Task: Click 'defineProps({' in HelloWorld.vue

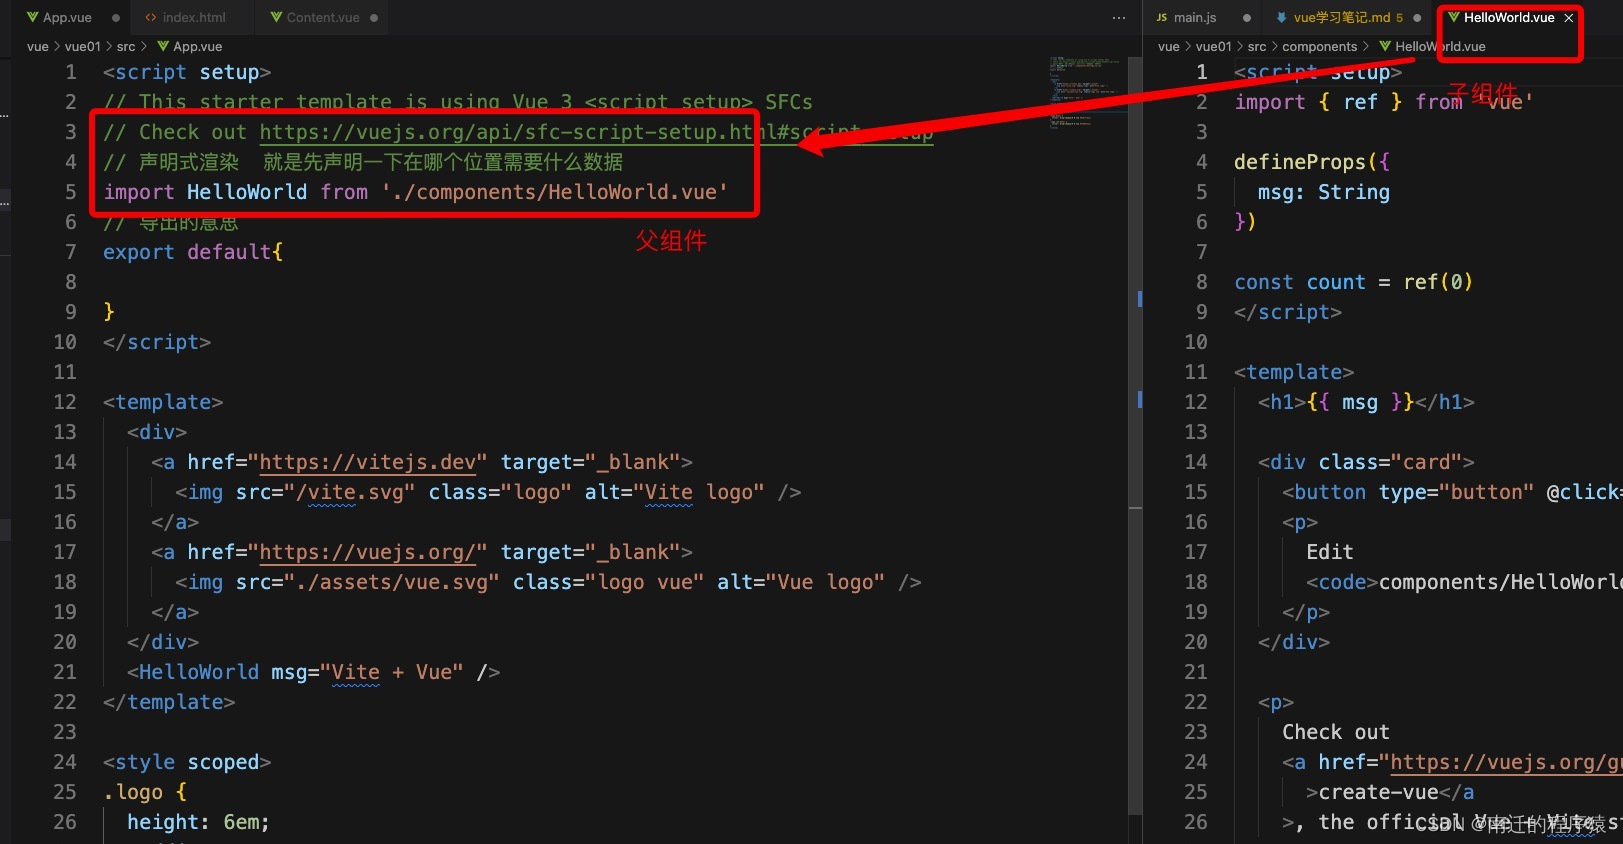Action: click(x=1312, y=162)
